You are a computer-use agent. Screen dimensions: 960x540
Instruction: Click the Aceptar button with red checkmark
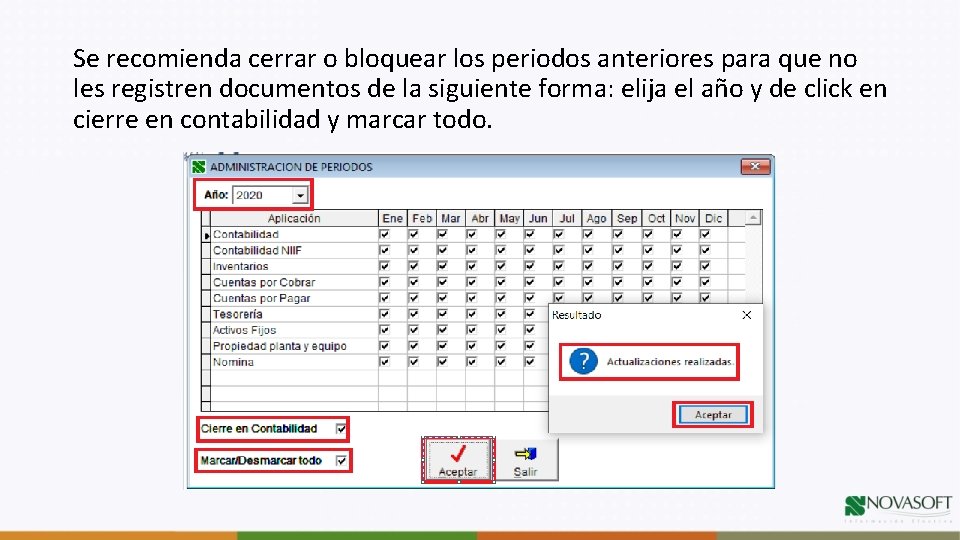point(458,460)
